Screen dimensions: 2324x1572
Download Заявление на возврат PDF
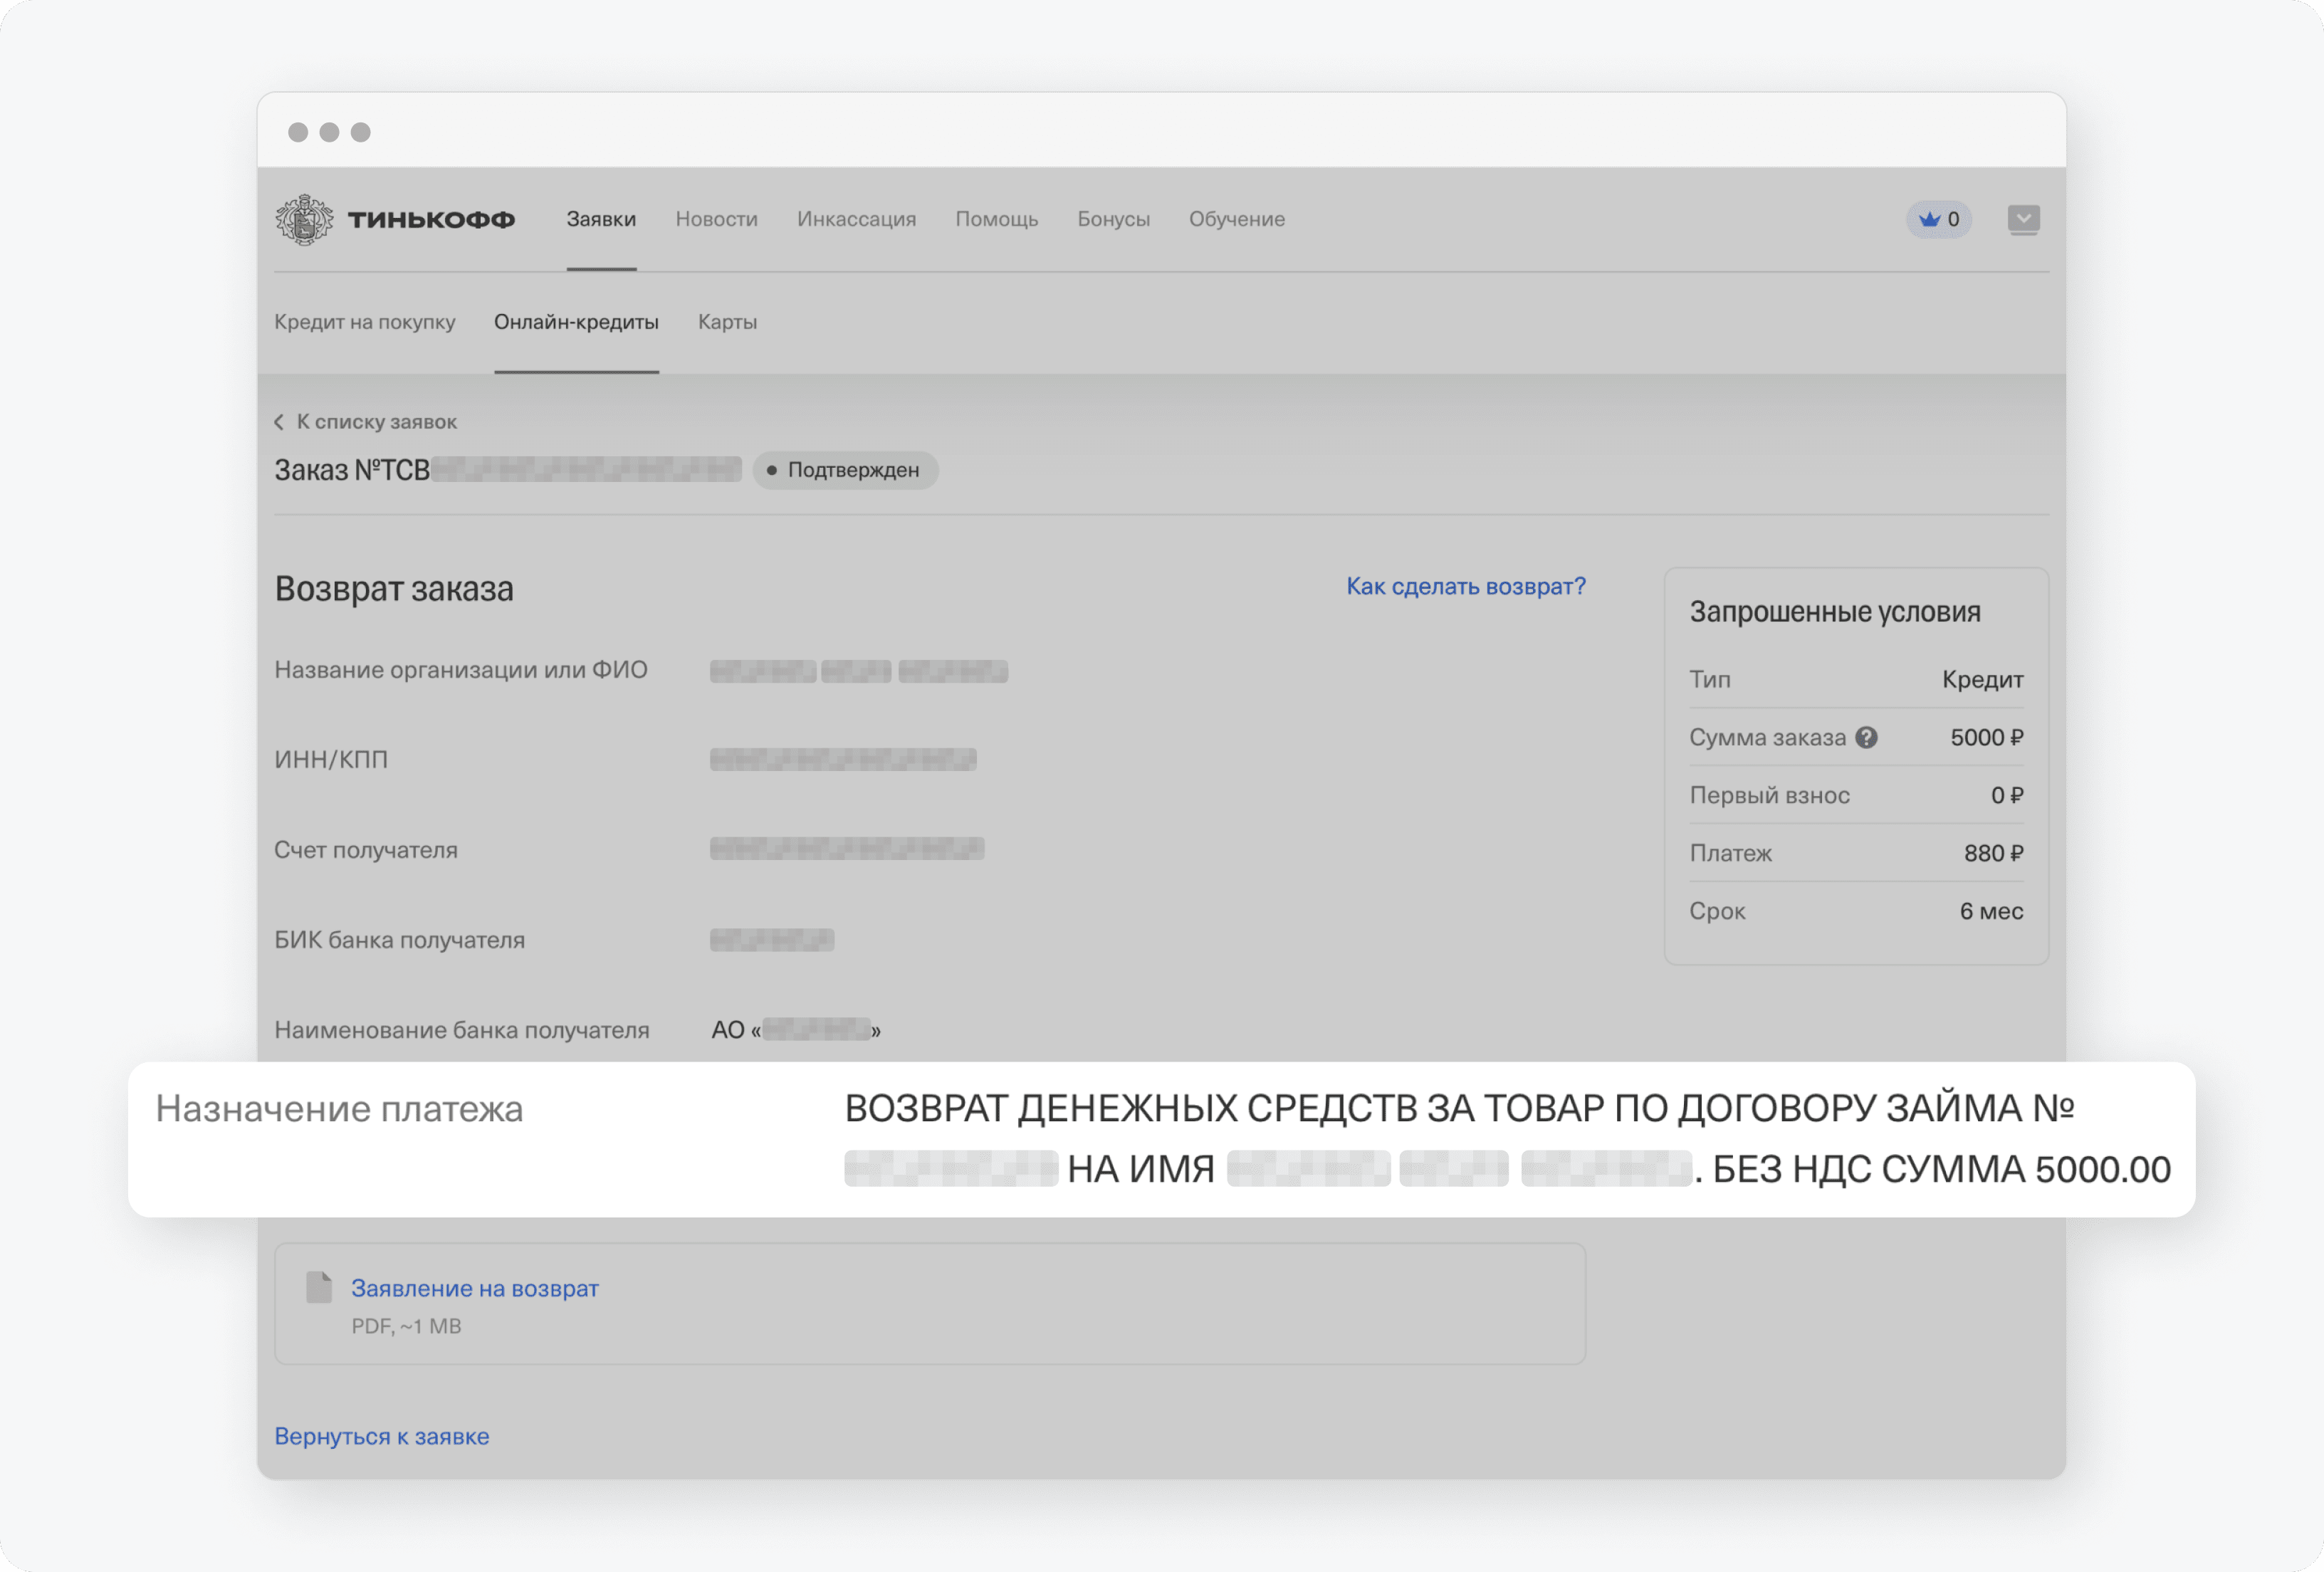click(474, 1288)
